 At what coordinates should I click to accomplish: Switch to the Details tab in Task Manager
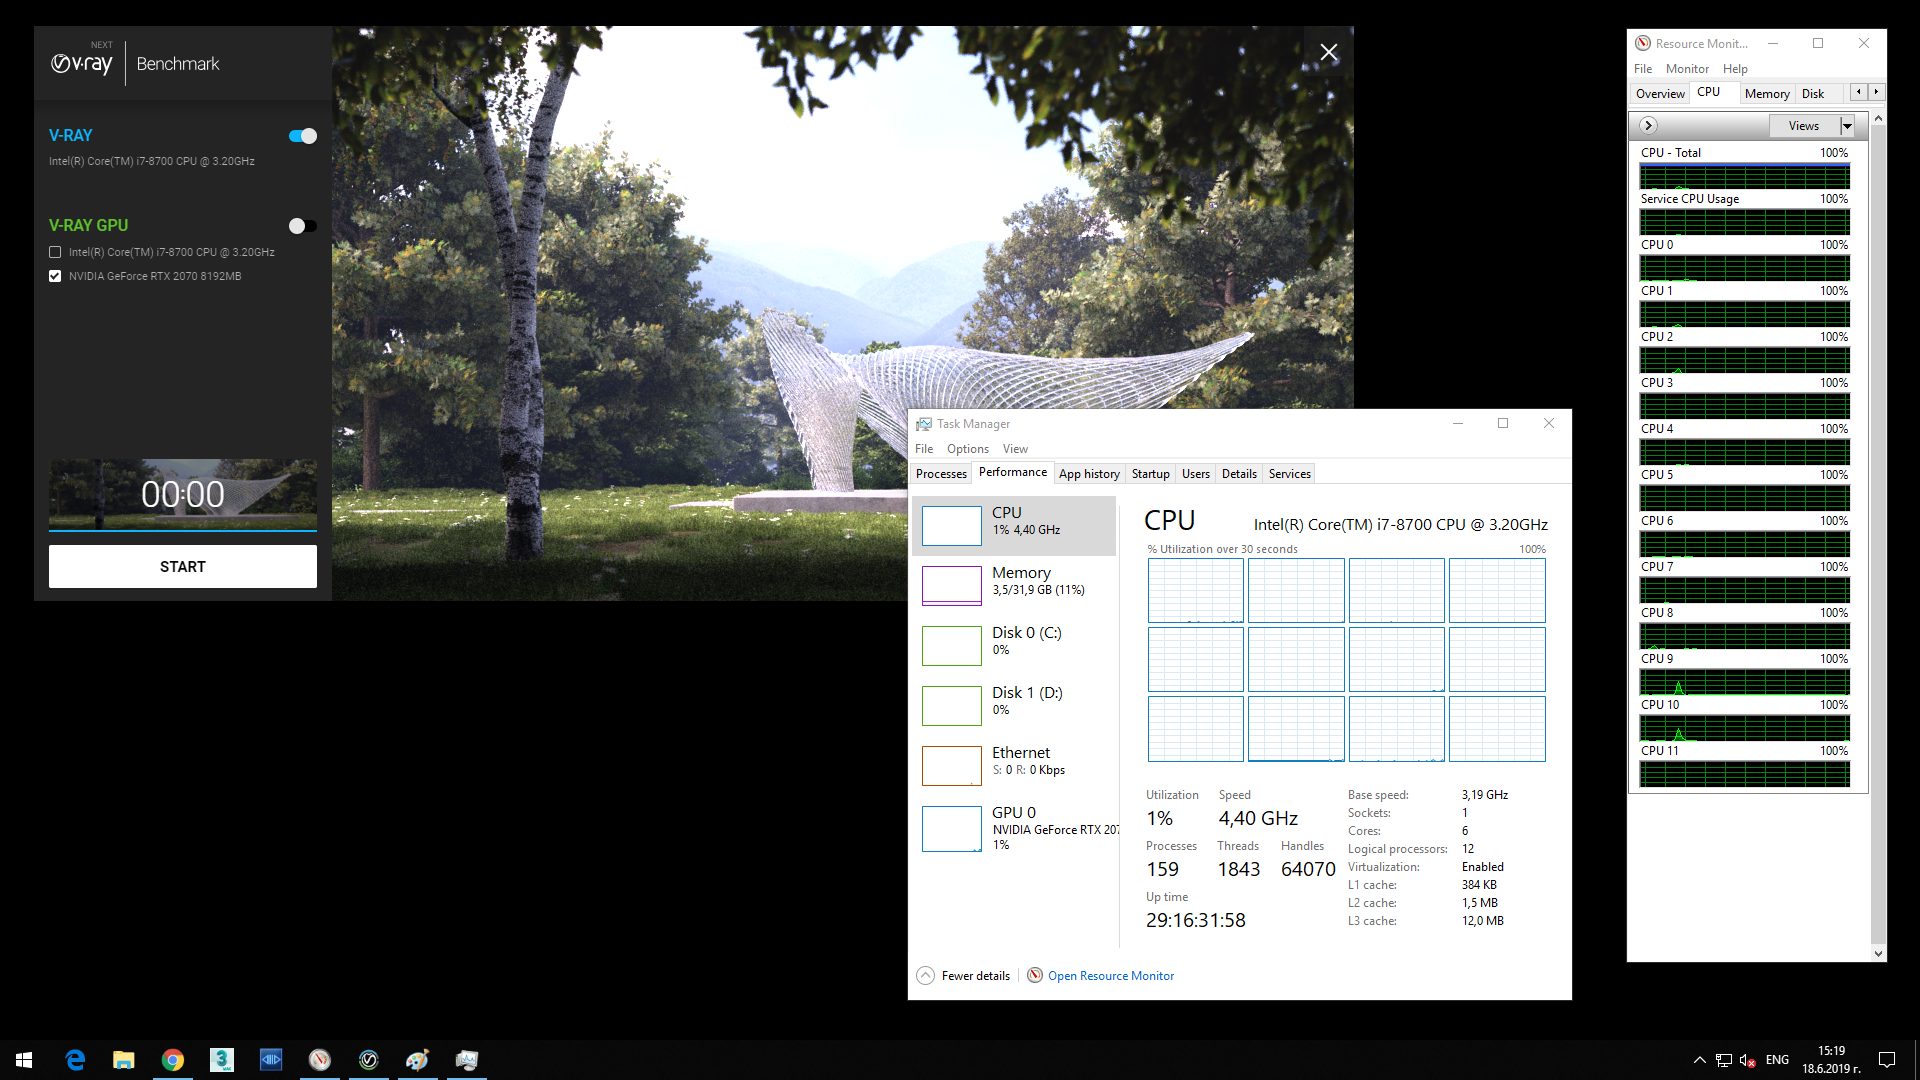coord(1239,474)
